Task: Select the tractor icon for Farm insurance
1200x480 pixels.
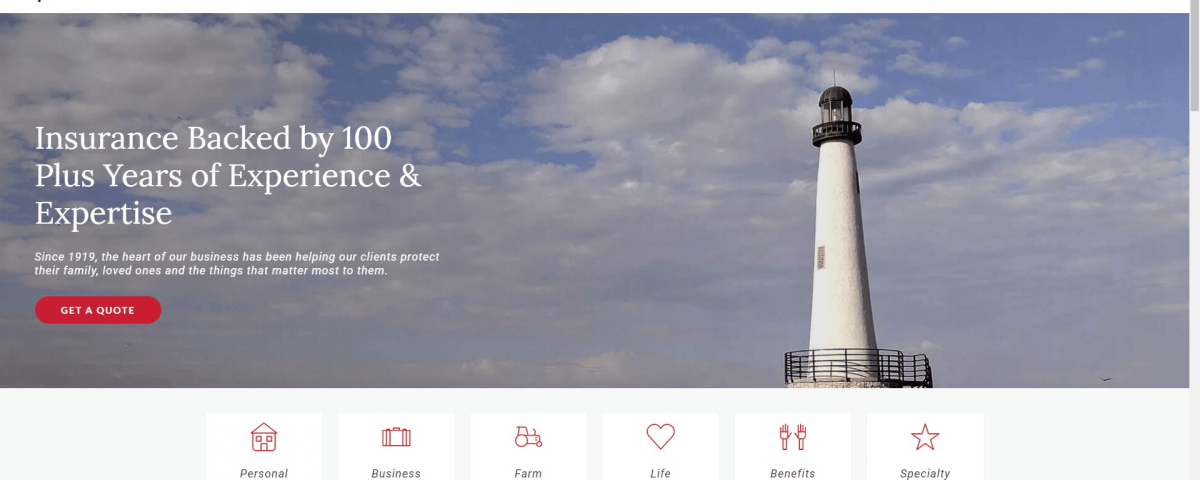Action: click(x=528, y=437)
